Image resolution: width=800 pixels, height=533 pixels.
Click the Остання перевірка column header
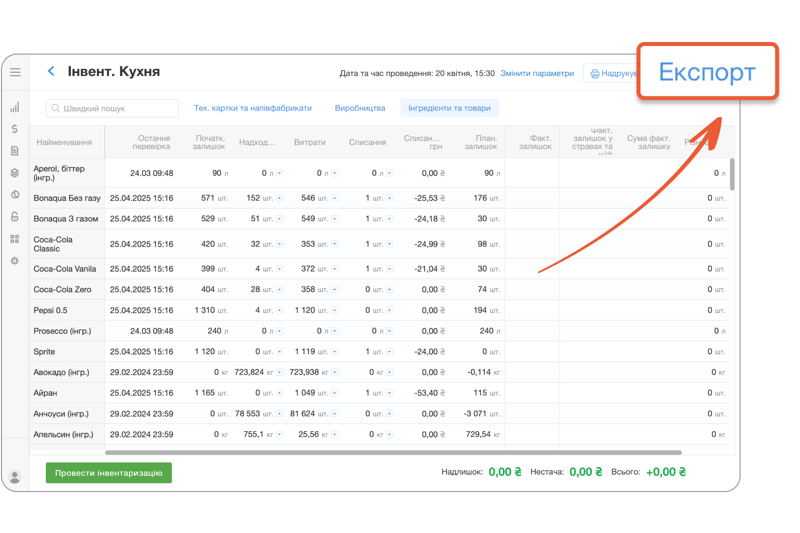tap(152, 142)
